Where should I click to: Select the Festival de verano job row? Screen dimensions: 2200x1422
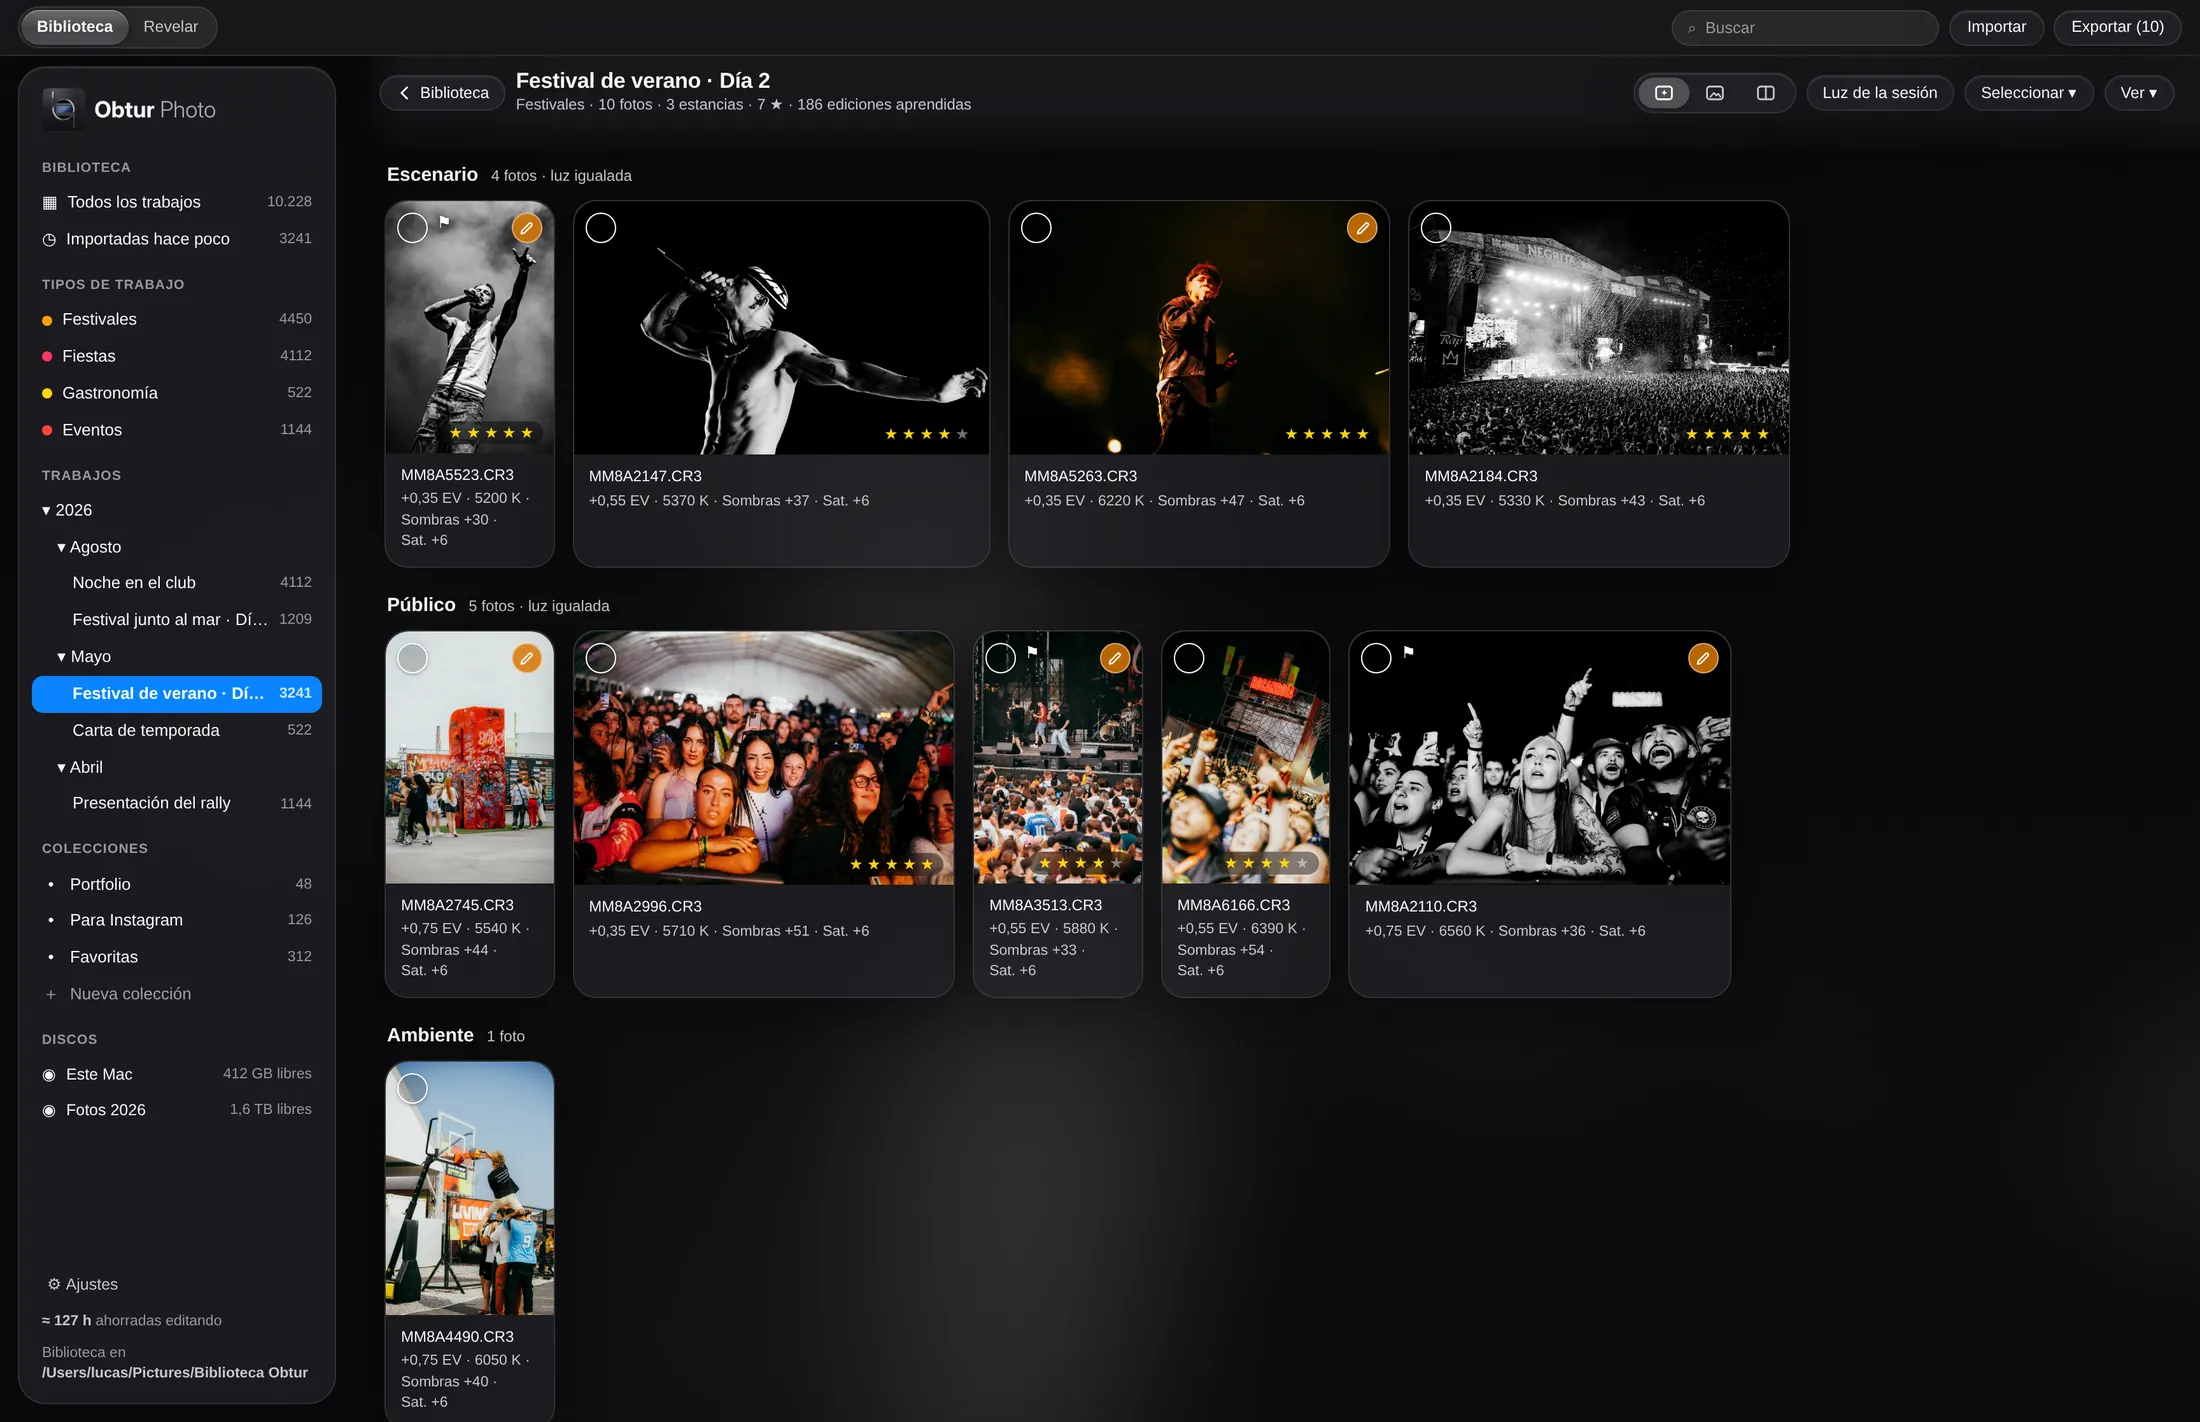[177, 694]
